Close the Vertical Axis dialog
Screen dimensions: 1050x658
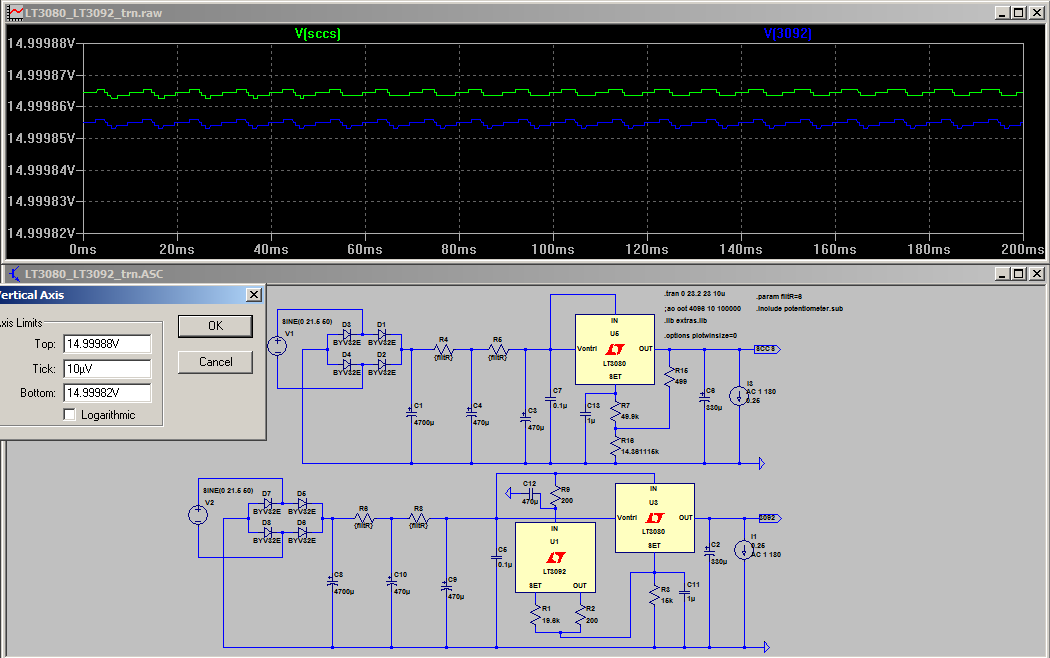254,295
